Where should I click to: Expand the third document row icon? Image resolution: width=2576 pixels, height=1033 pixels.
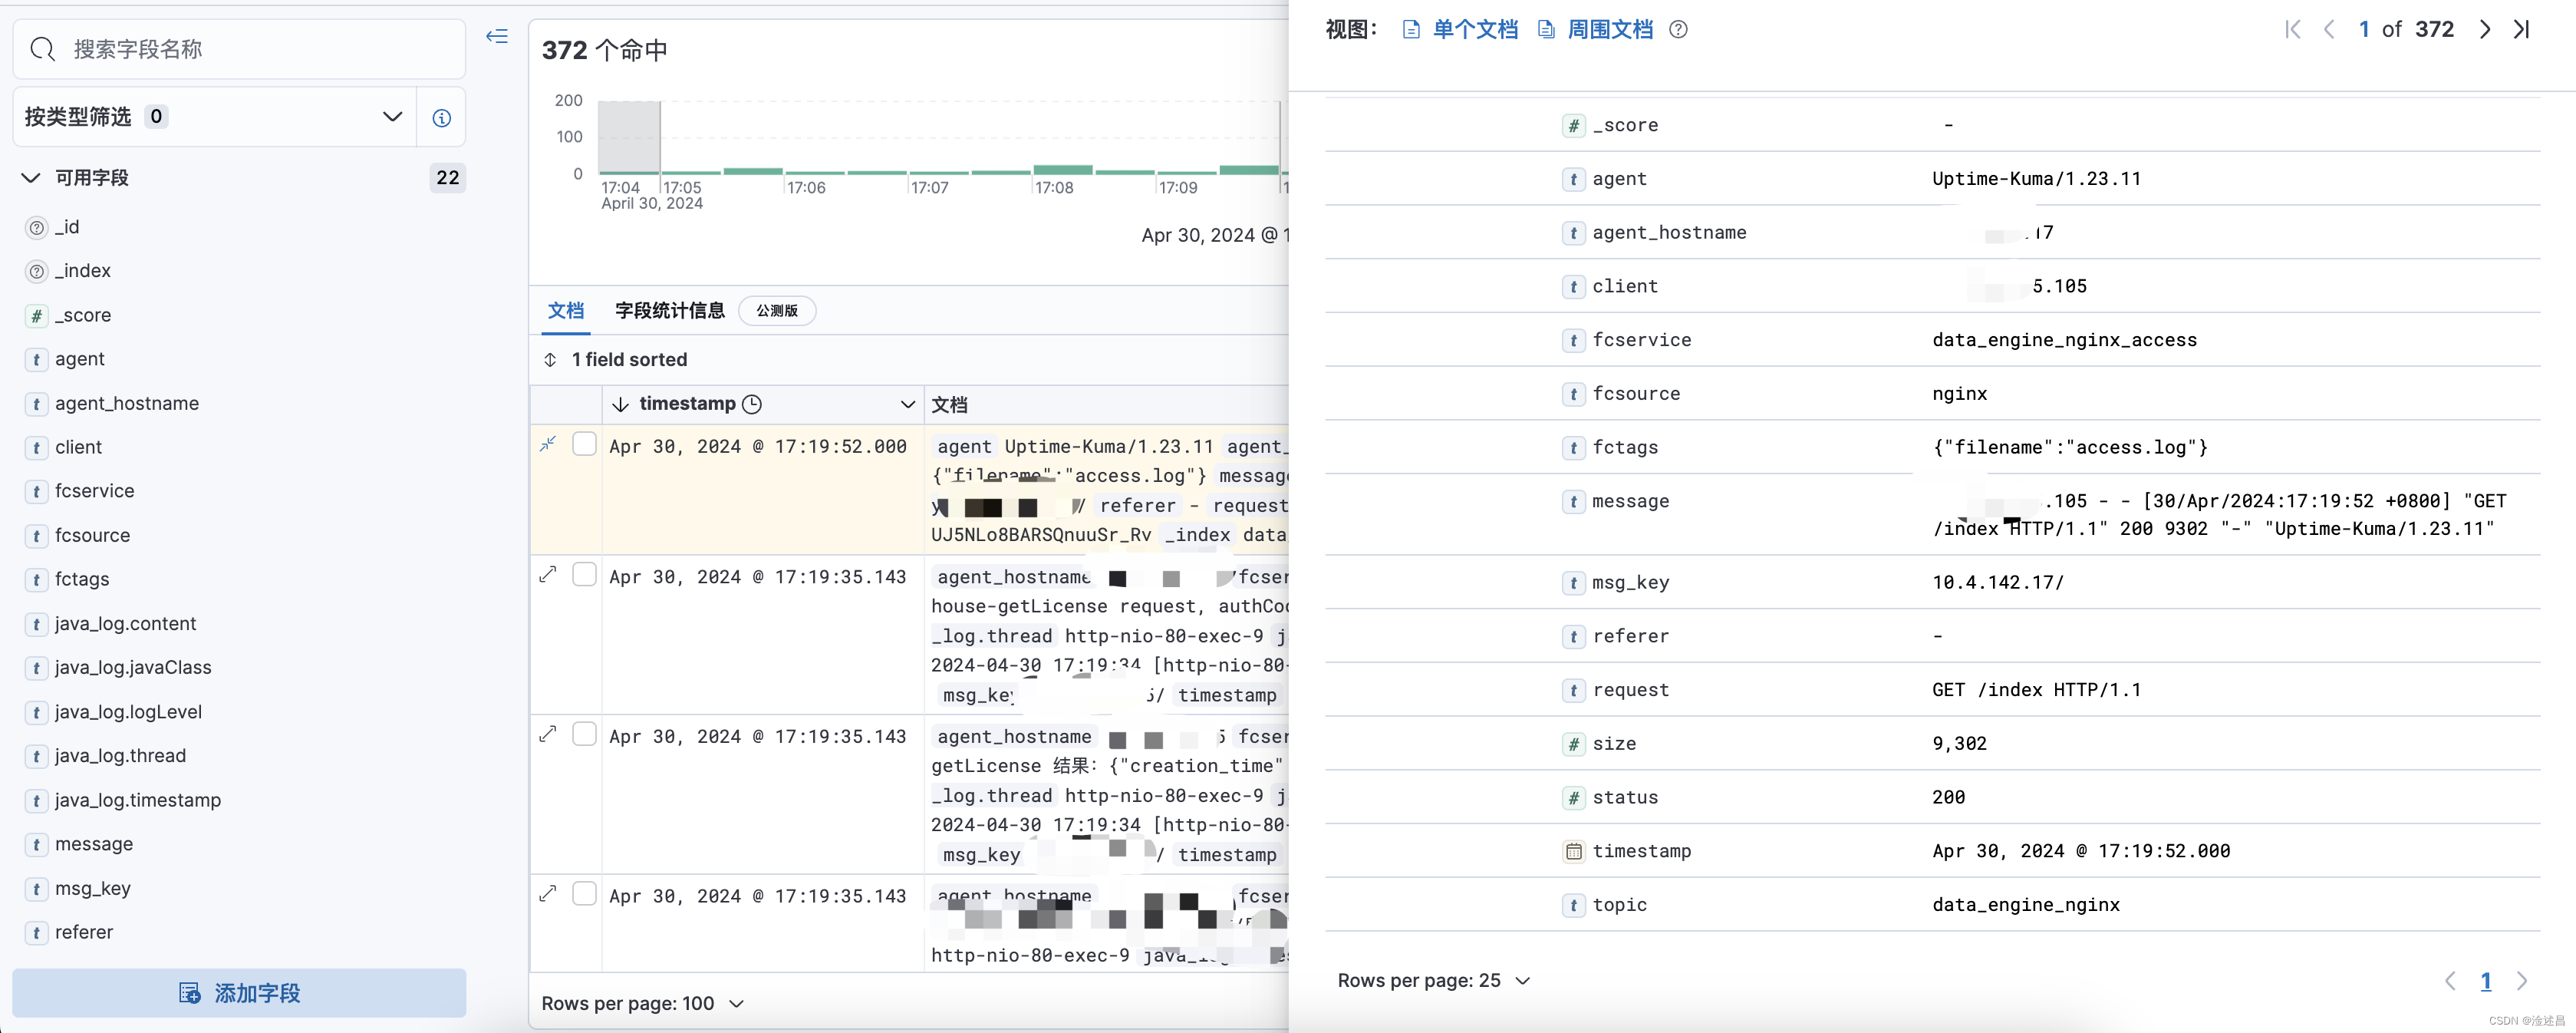pos(548,734)
